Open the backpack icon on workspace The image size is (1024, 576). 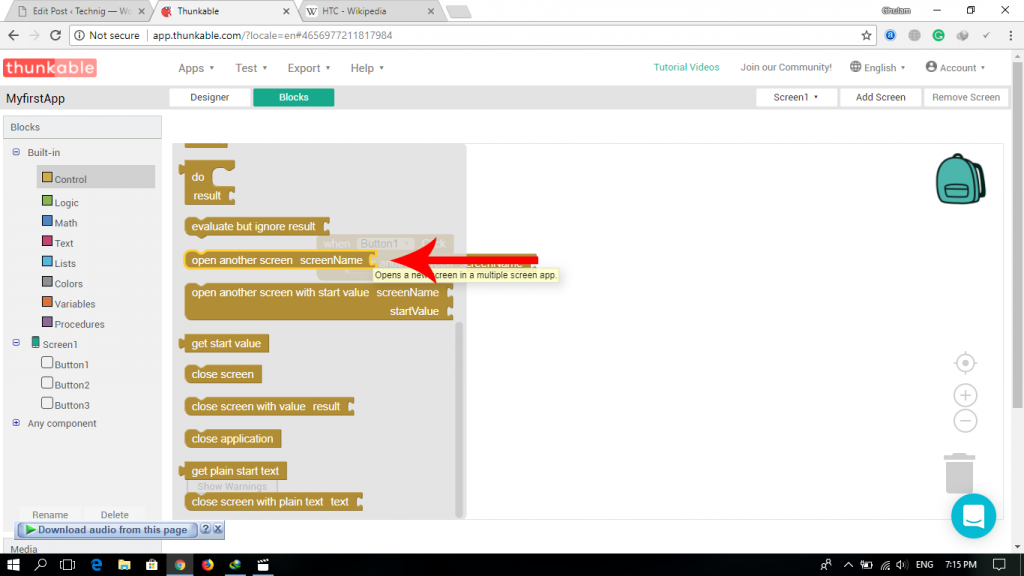(960, 179)
